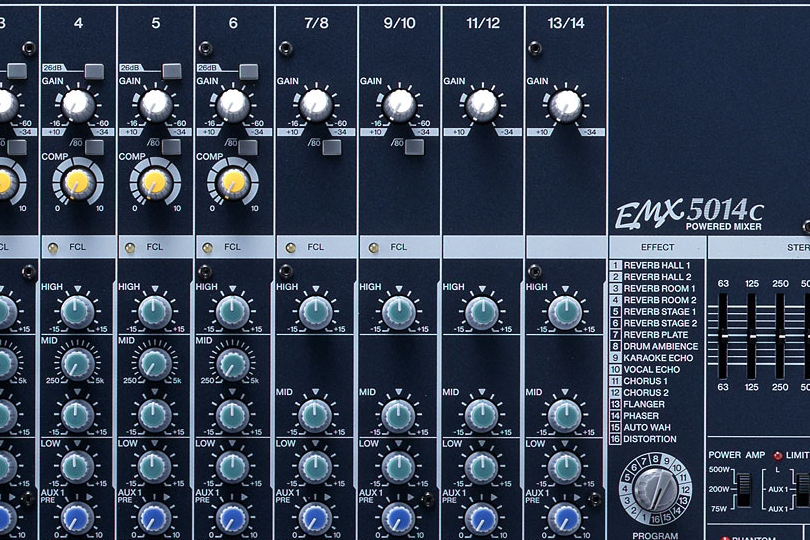Click the channel 7/8 GAIN knob
Viewport: 810px width, 540px height.
(x=316, y=105)
